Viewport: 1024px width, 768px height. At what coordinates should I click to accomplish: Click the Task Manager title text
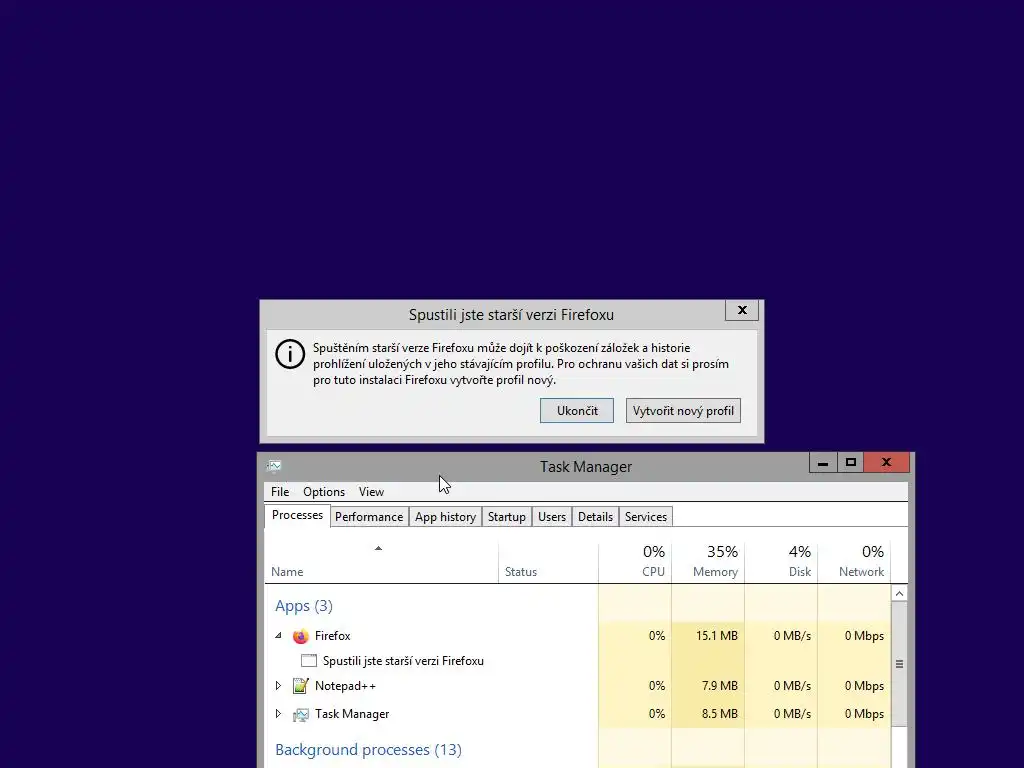(586, 467)
